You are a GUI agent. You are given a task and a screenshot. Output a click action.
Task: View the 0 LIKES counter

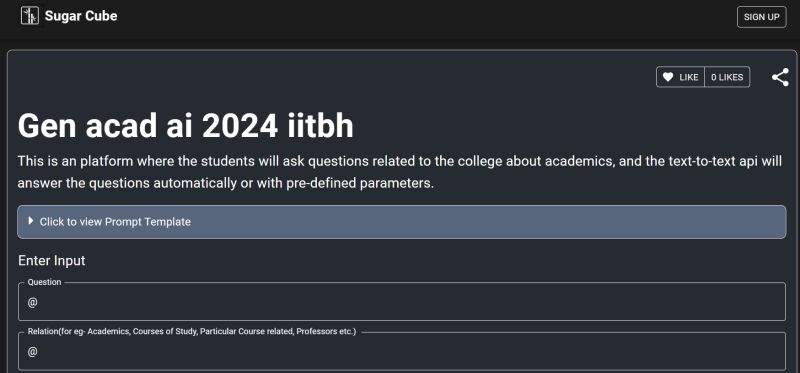point(727,77)
